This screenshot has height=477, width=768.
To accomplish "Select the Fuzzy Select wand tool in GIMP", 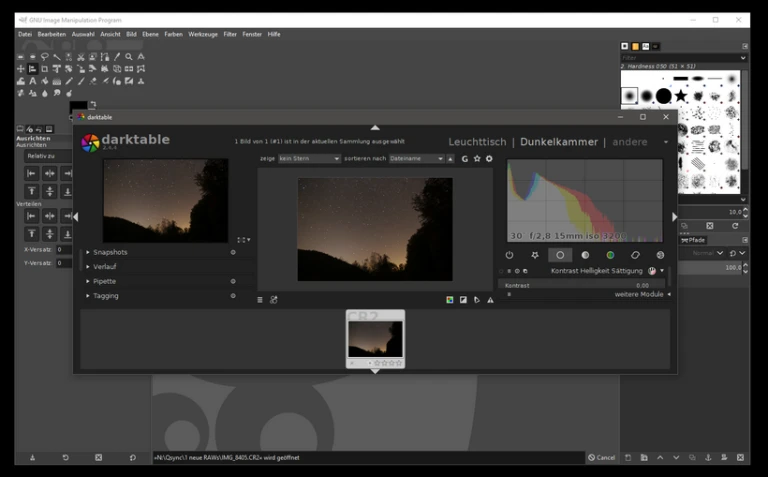I will [57, 57].
